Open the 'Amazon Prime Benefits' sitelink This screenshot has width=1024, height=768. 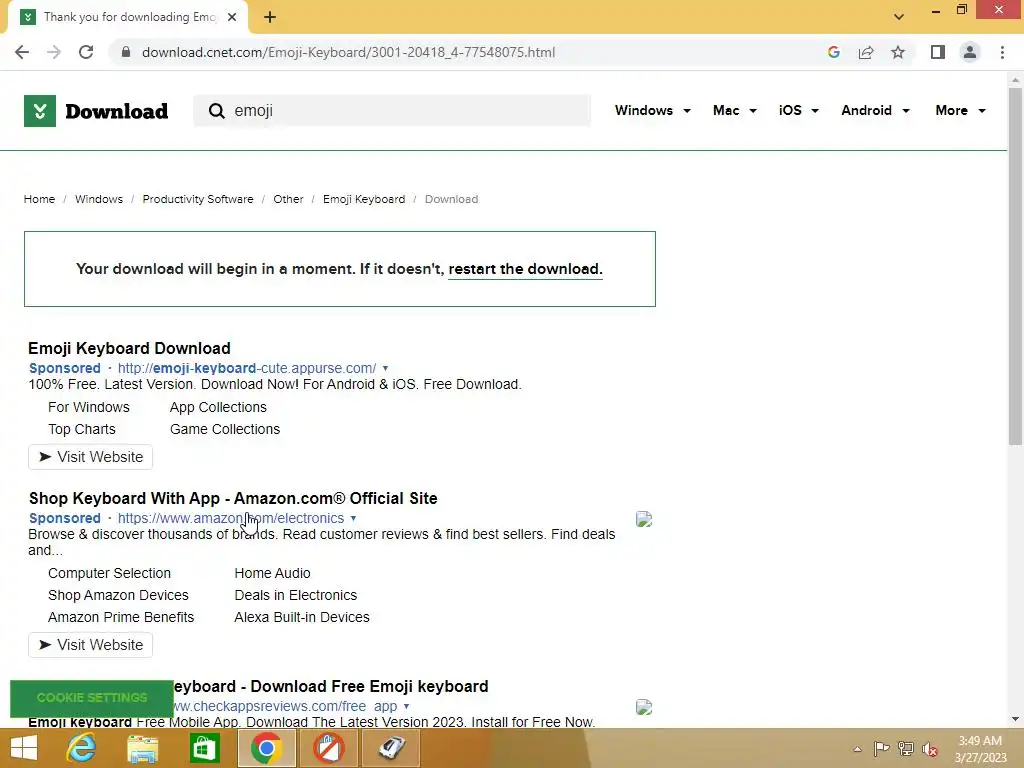coord(121,618)
